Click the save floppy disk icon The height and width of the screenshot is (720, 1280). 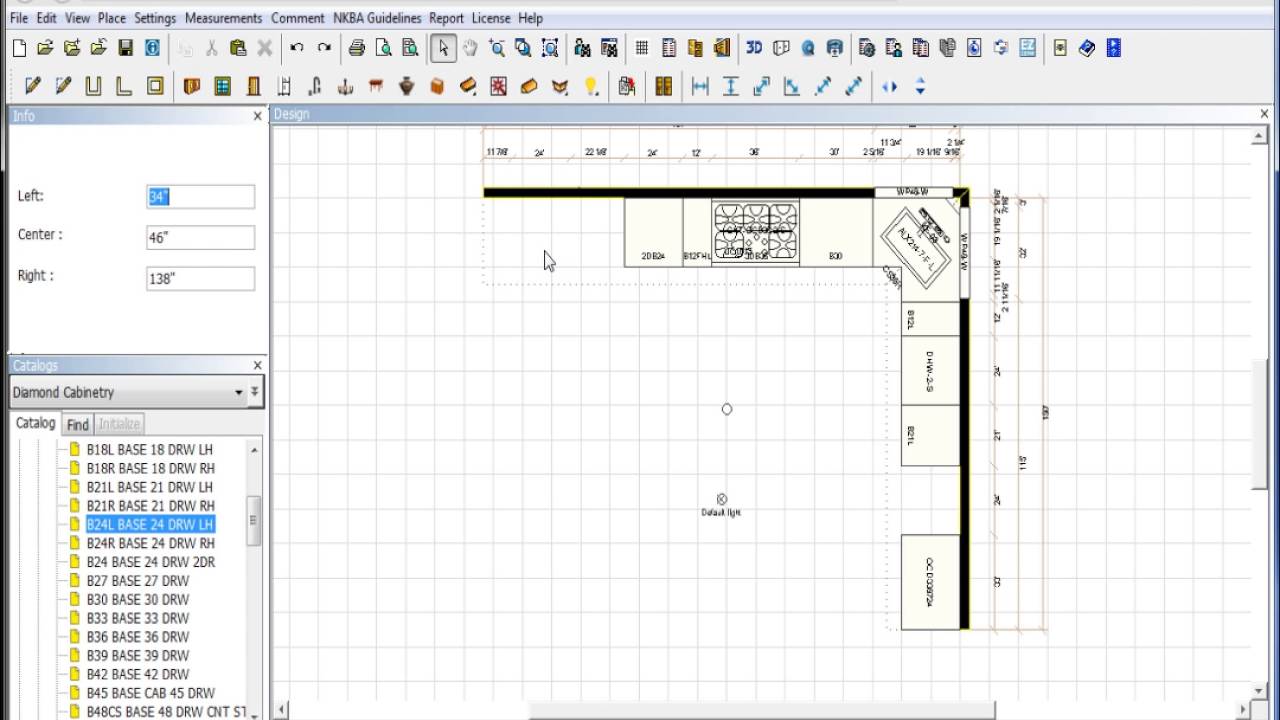[125, 48]
